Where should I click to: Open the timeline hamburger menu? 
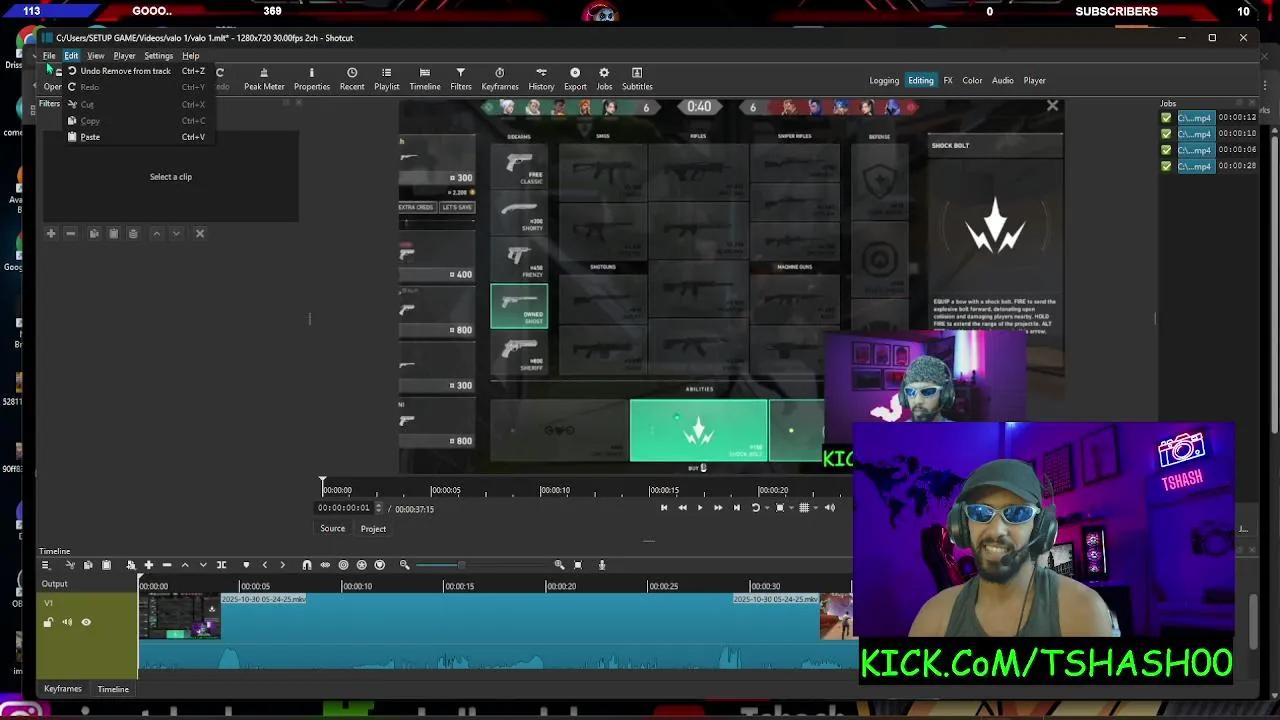(45, 565)
